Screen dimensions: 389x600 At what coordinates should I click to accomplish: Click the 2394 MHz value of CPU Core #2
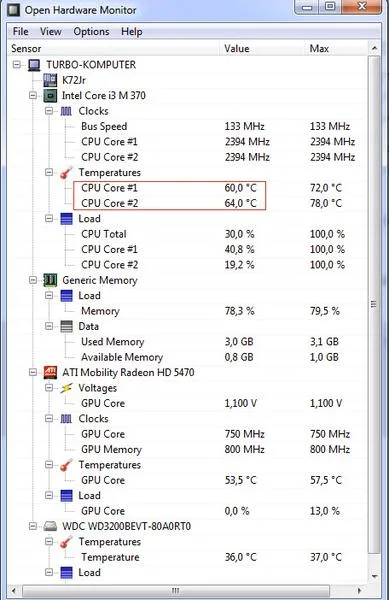pyautogui.click(x=247, y=157)
